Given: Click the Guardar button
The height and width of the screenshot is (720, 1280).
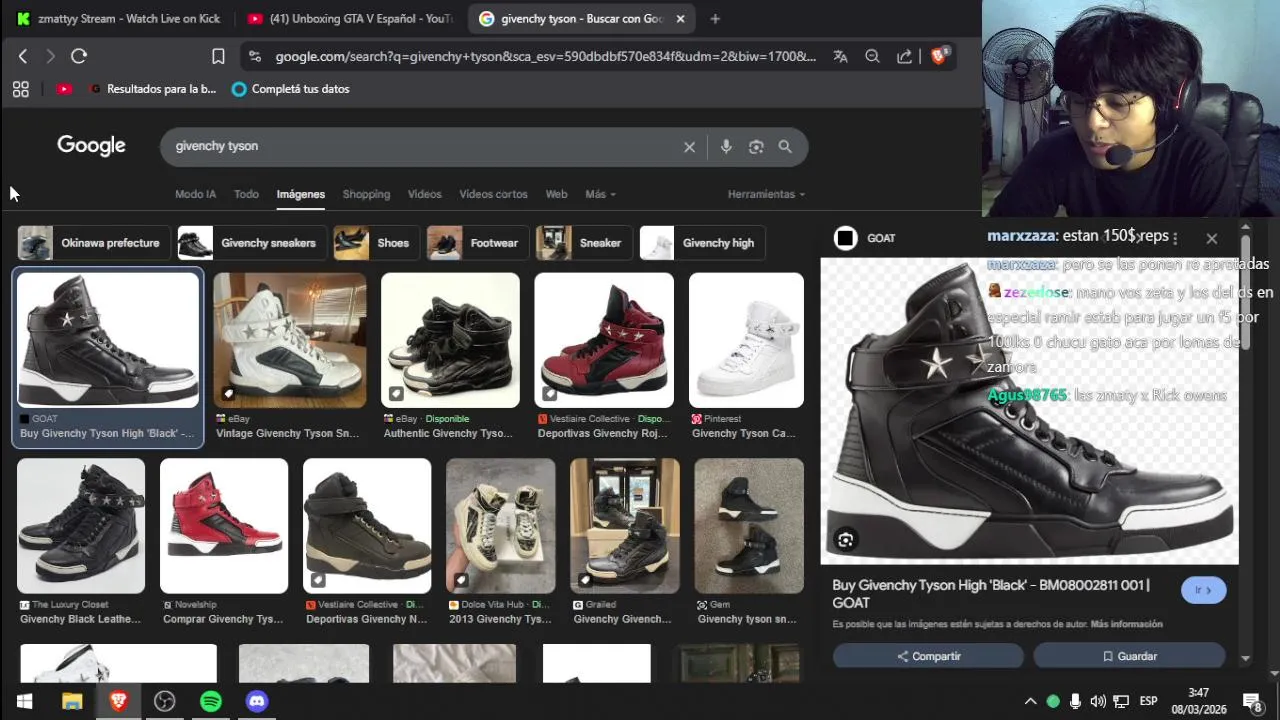Looking at the screenshot, I should 1129,656.
